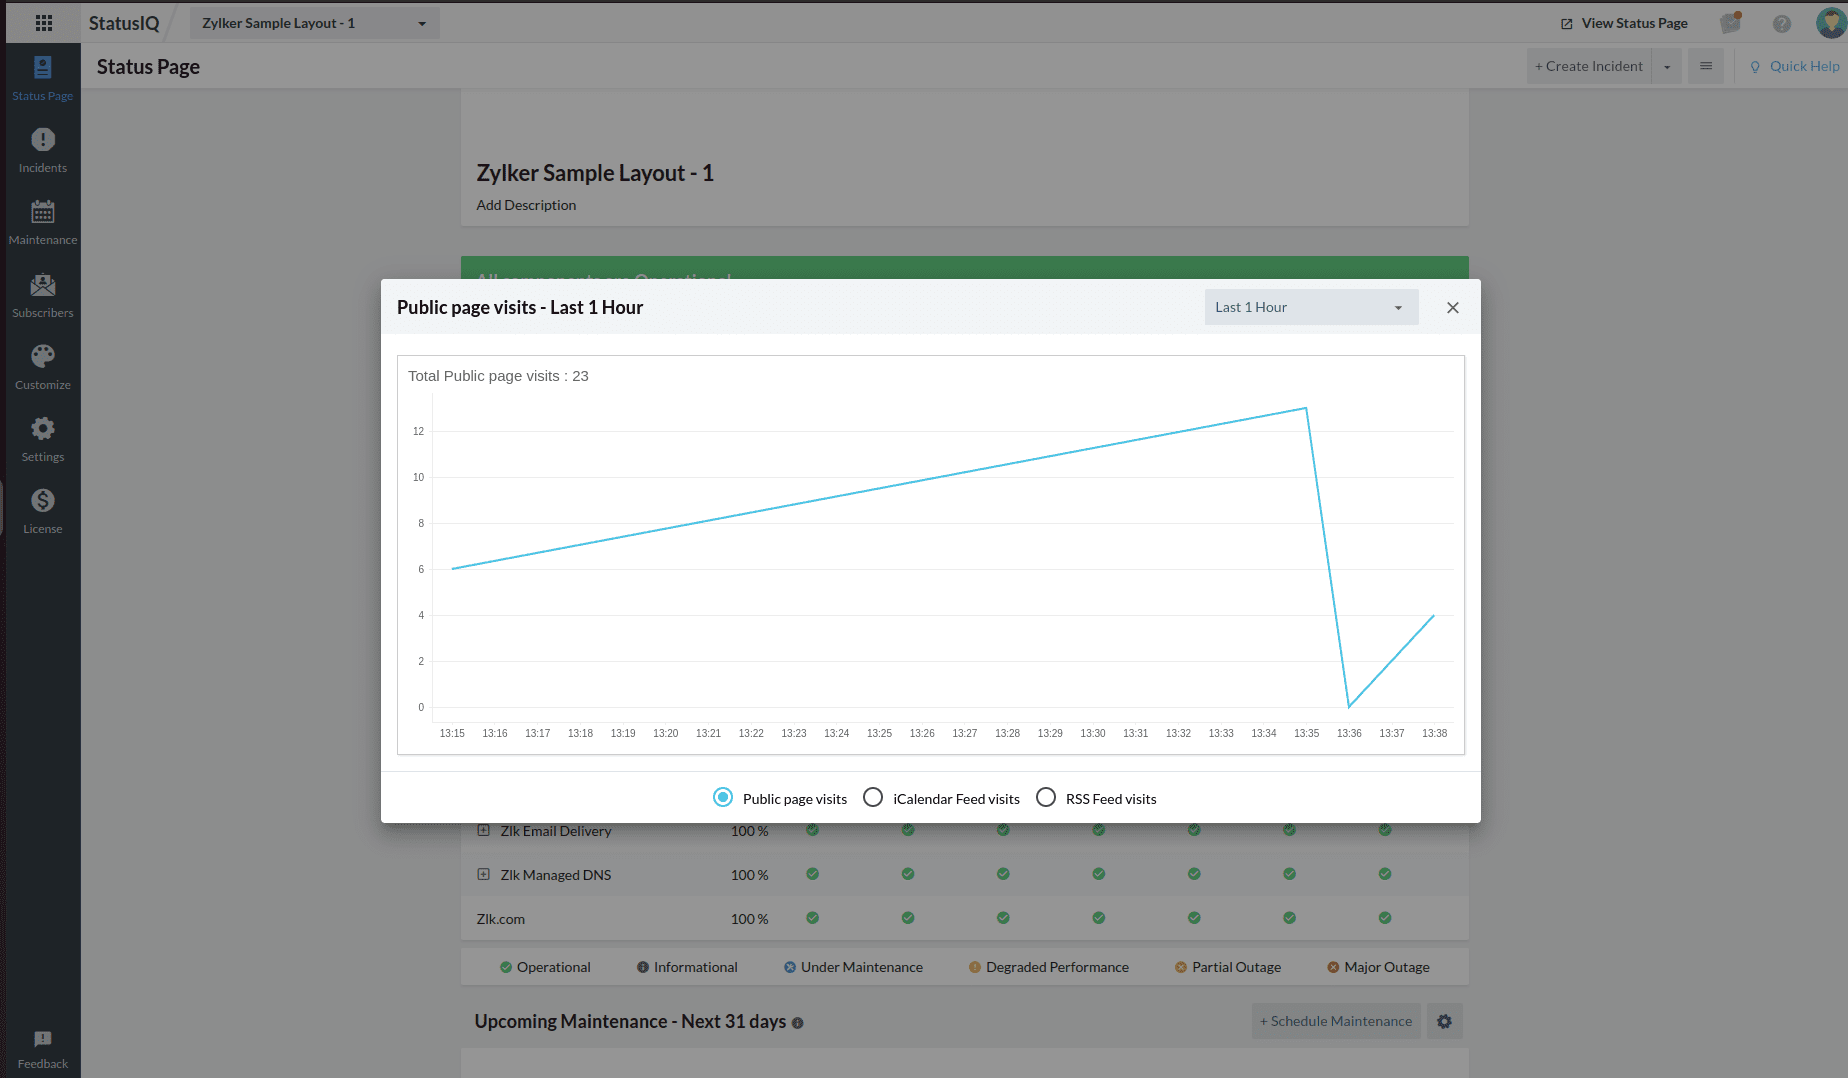Open the apps grid launcher icon
The height and width of the screenshot is (1078, 1848).
(x=43, y=23)
